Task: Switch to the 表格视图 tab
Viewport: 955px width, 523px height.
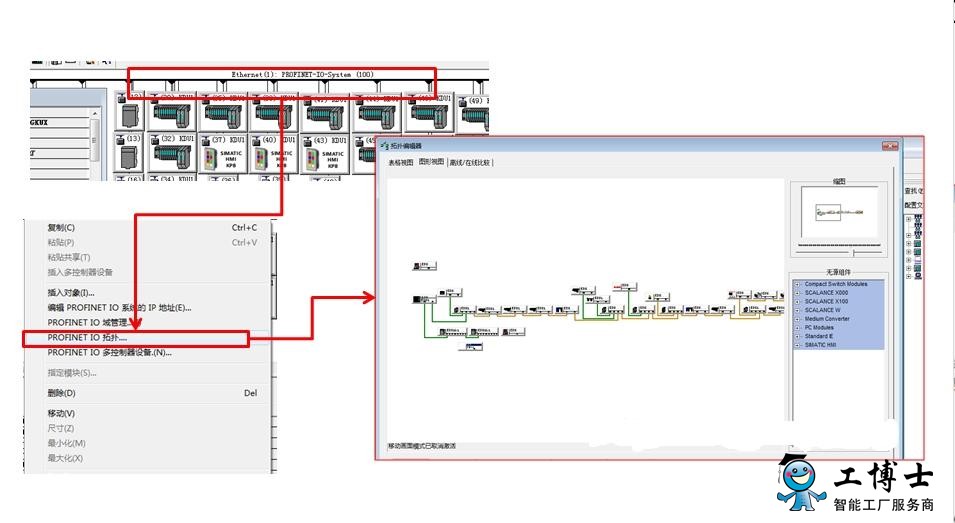Action: click(401, 163)
